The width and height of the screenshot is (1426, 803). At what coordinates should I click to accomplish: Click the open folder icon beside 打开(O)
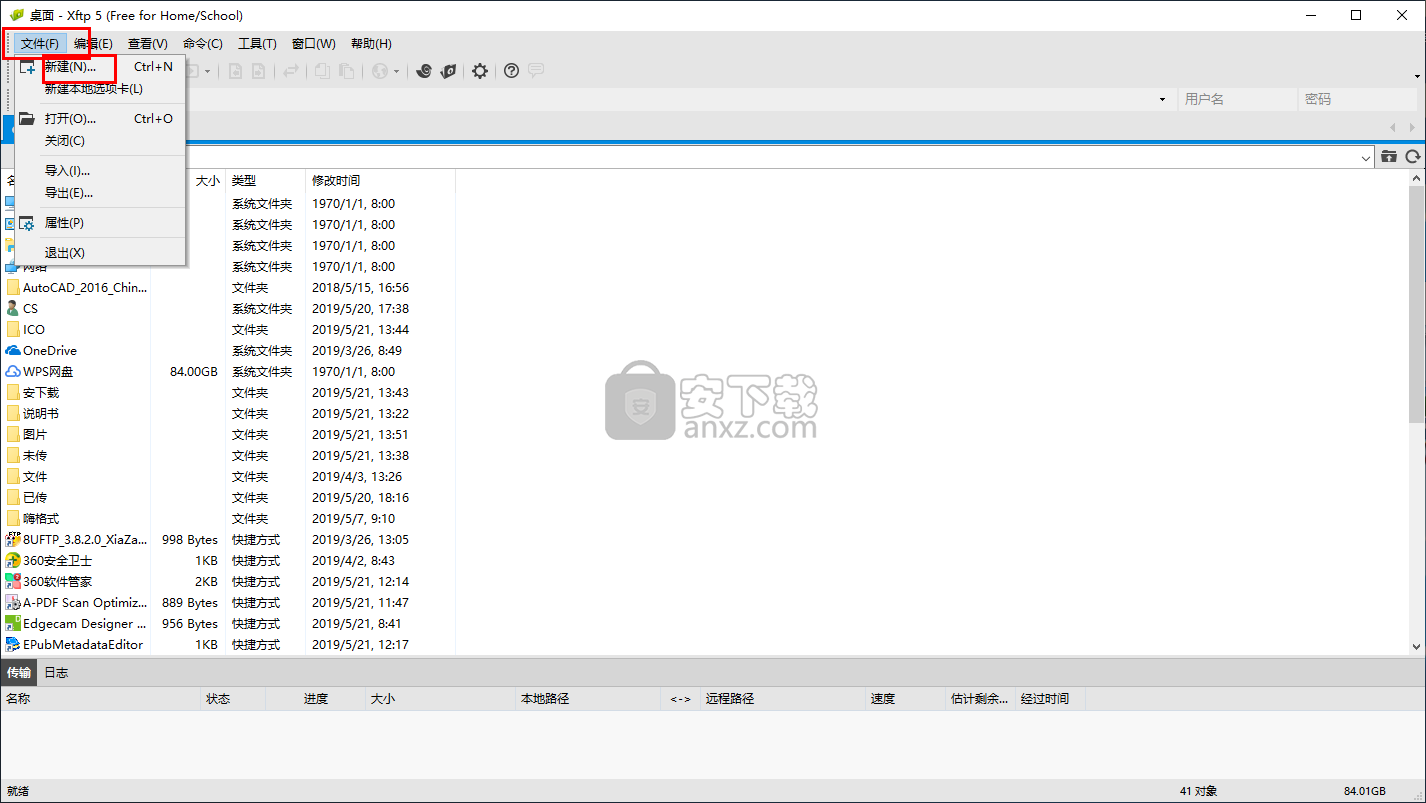(x=27, y=118)
